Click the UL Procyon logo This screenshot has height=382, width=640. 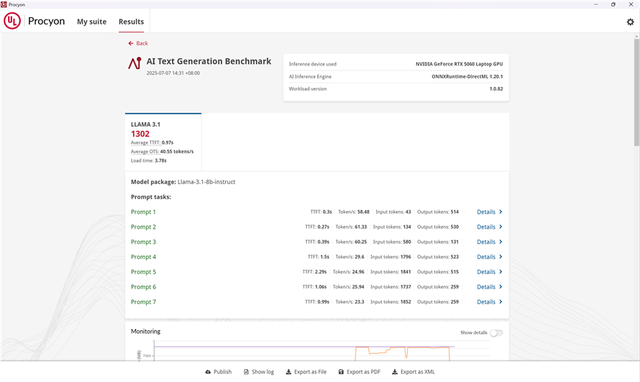(12, 21)
